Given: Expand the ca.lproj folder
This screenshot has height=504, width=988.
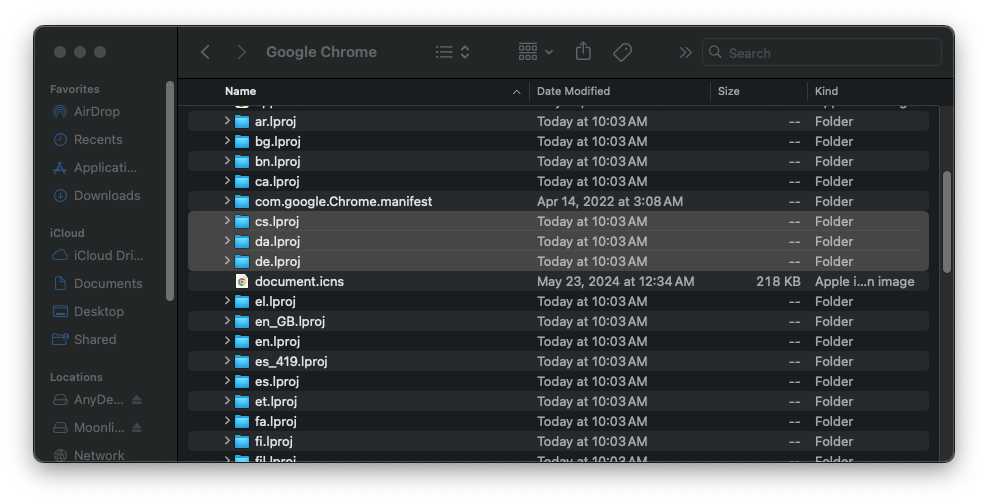Looking at the screenshot, I should tap(227, 181).
